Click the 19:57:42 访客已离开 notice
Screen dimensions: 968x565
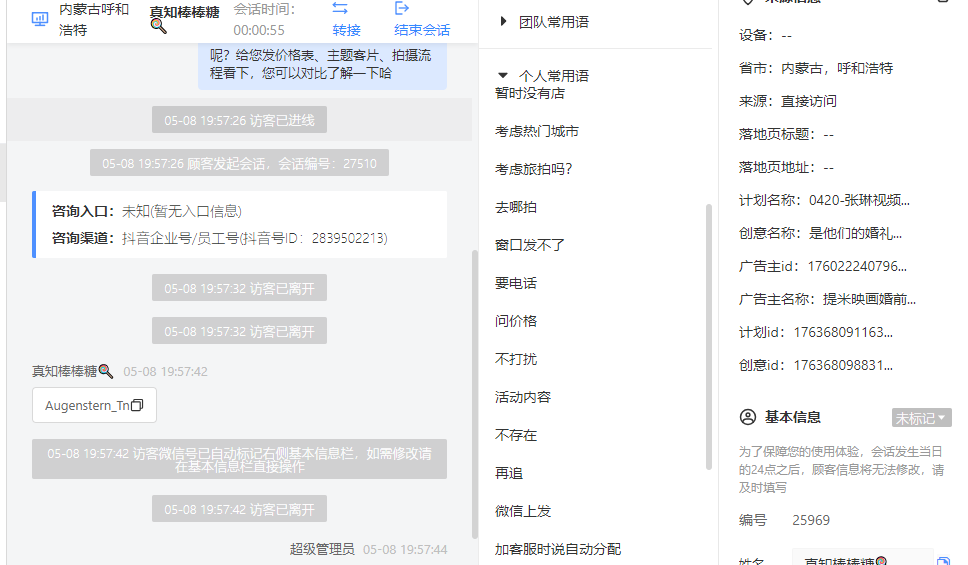tap(240, 509)
